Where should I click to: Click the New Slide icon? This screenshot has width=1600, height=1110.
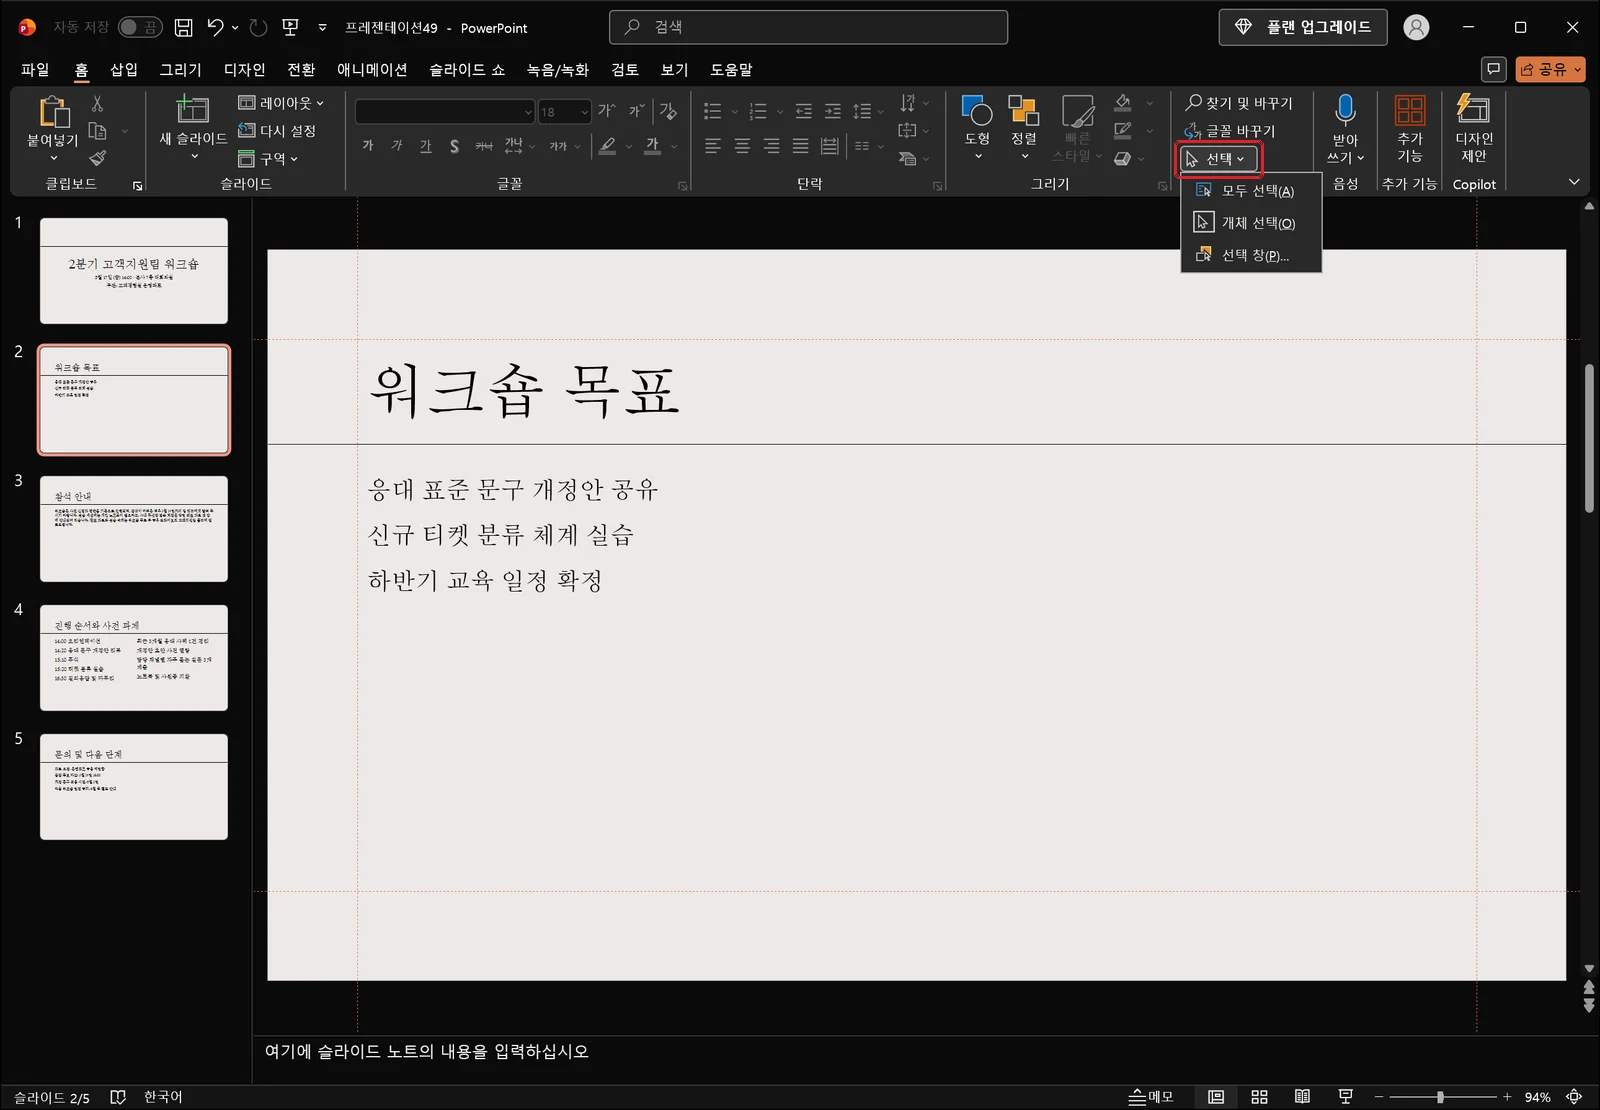(x=192, y=109)
